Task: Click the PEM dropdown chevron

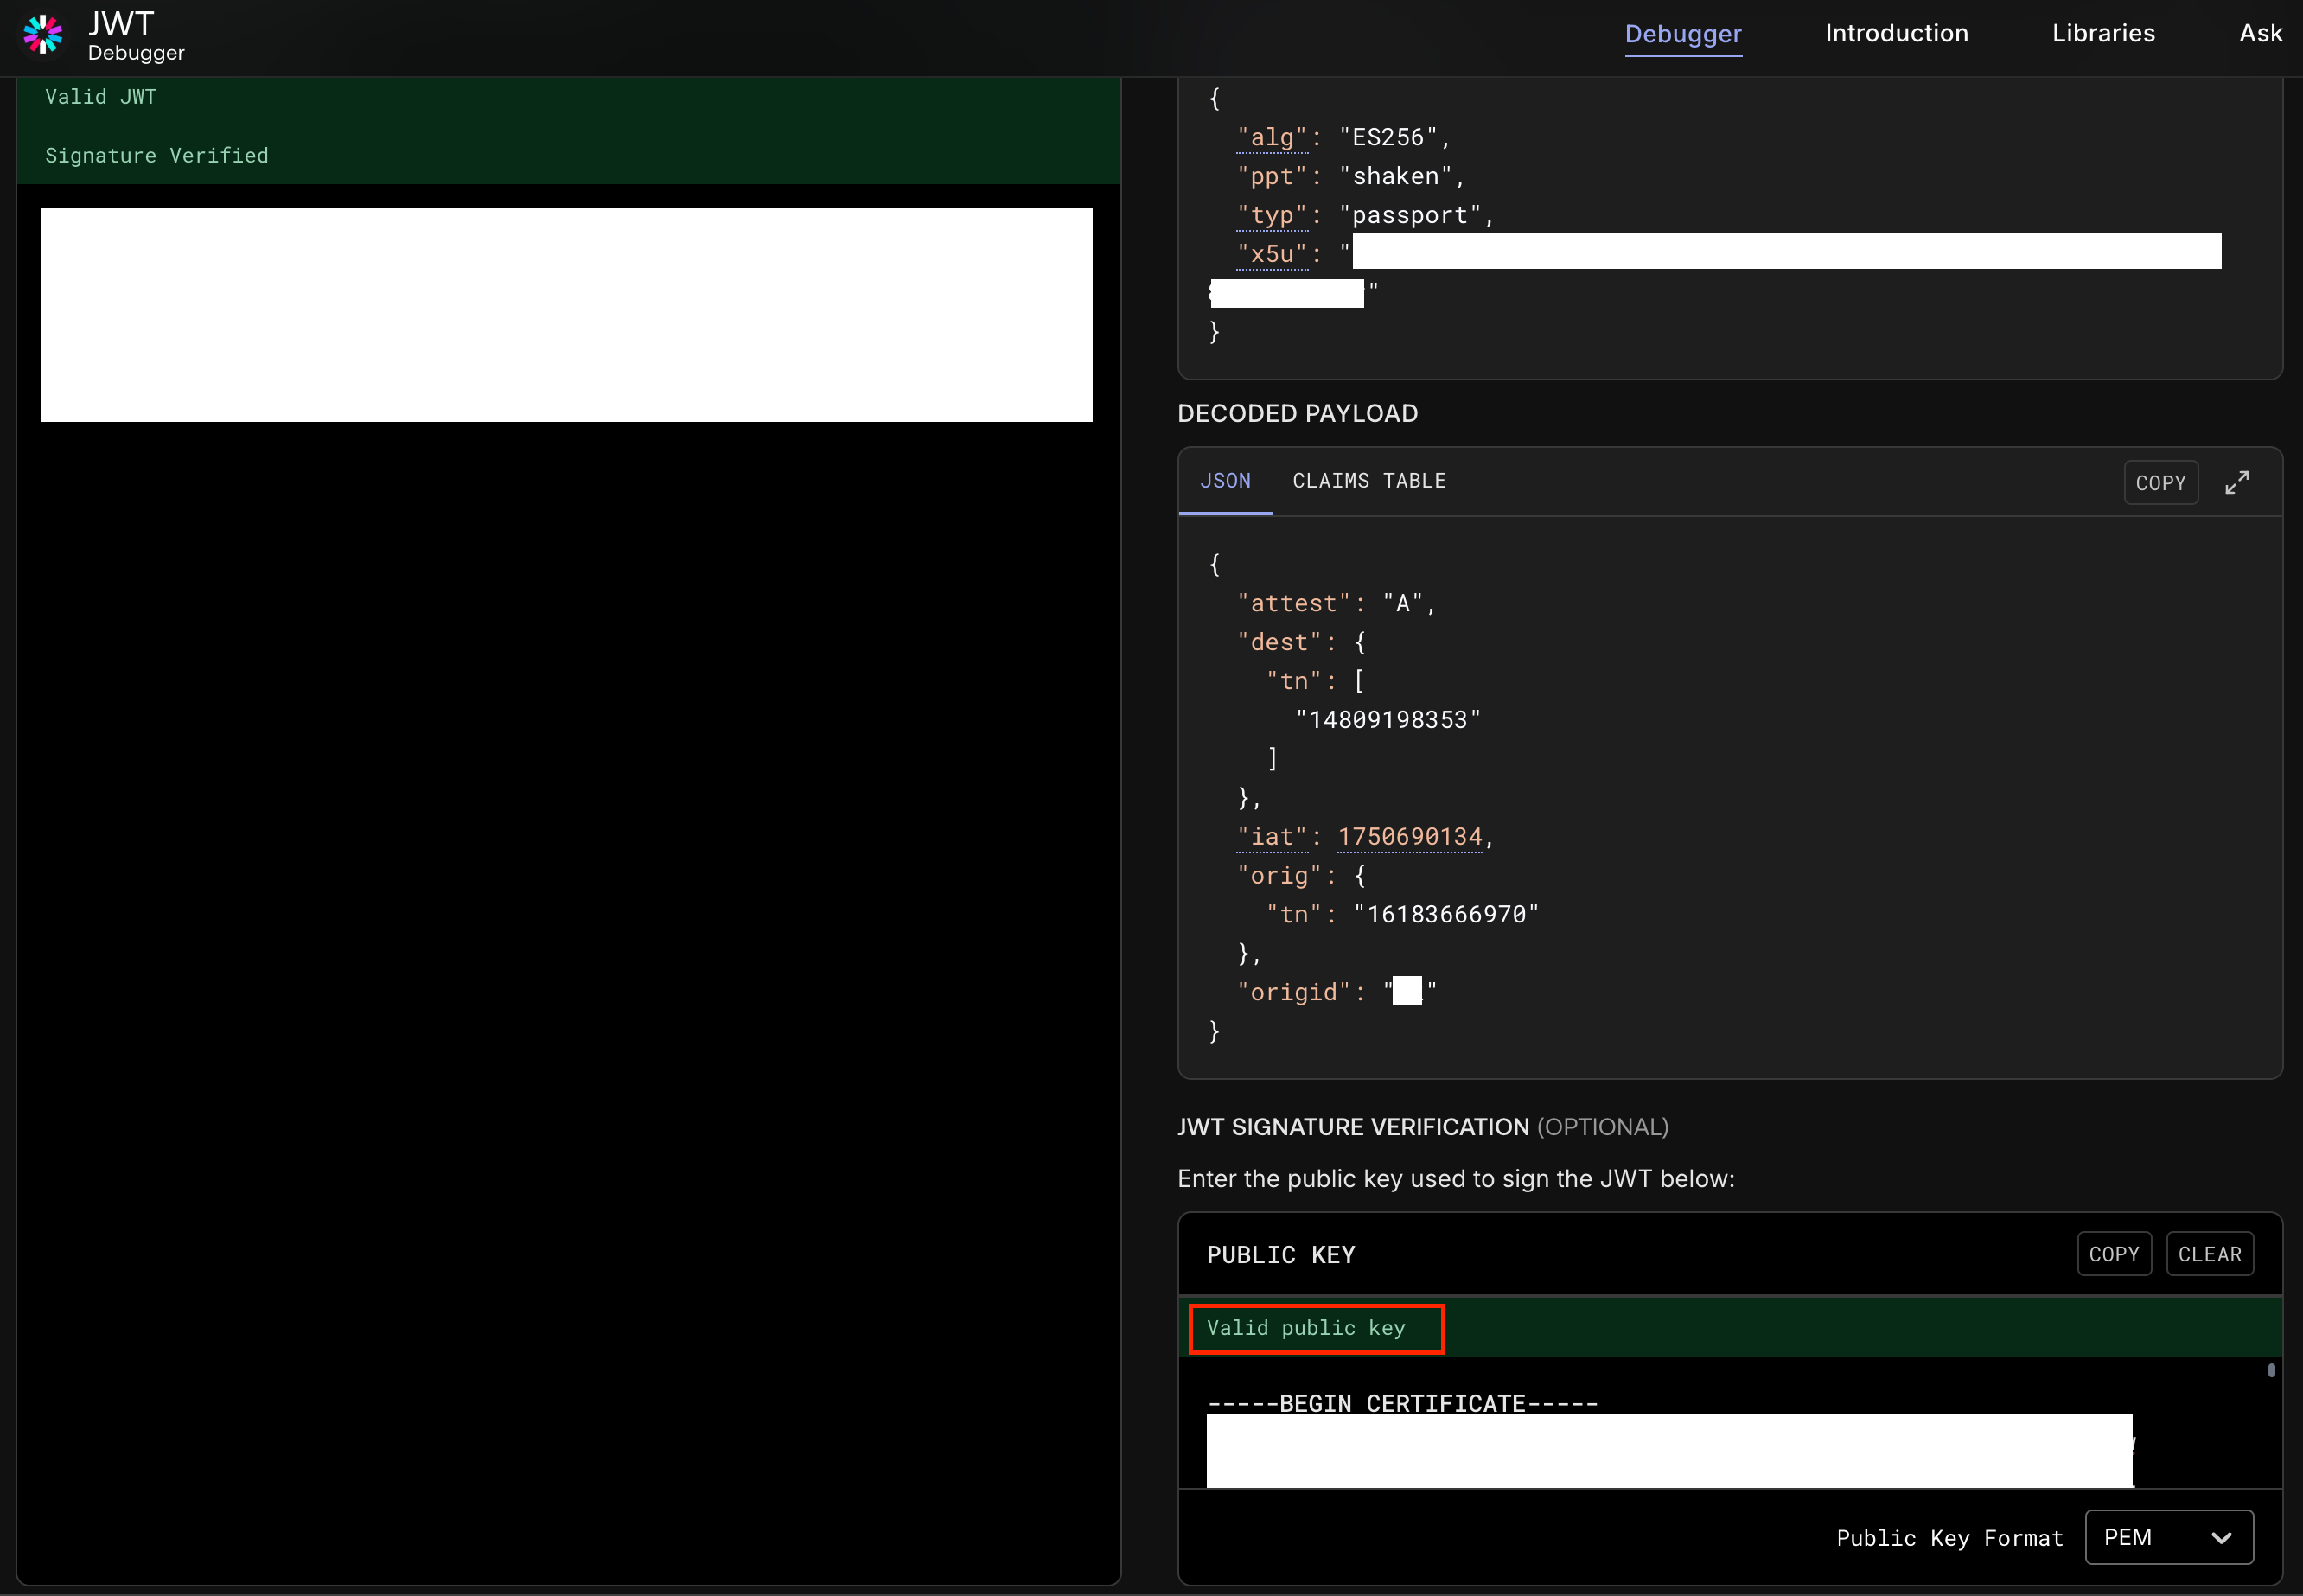Action: 2220,1538
